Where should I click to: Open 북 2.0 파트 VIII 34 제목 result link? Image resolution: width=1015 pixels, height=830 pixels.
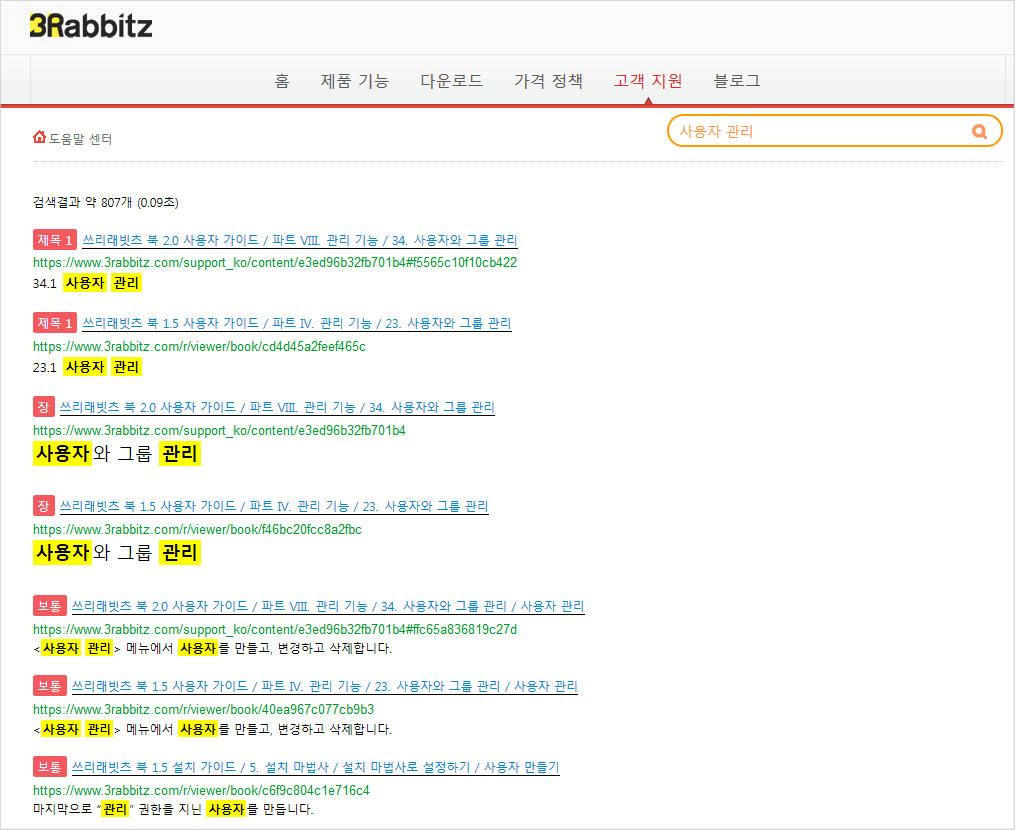point(300,240)
